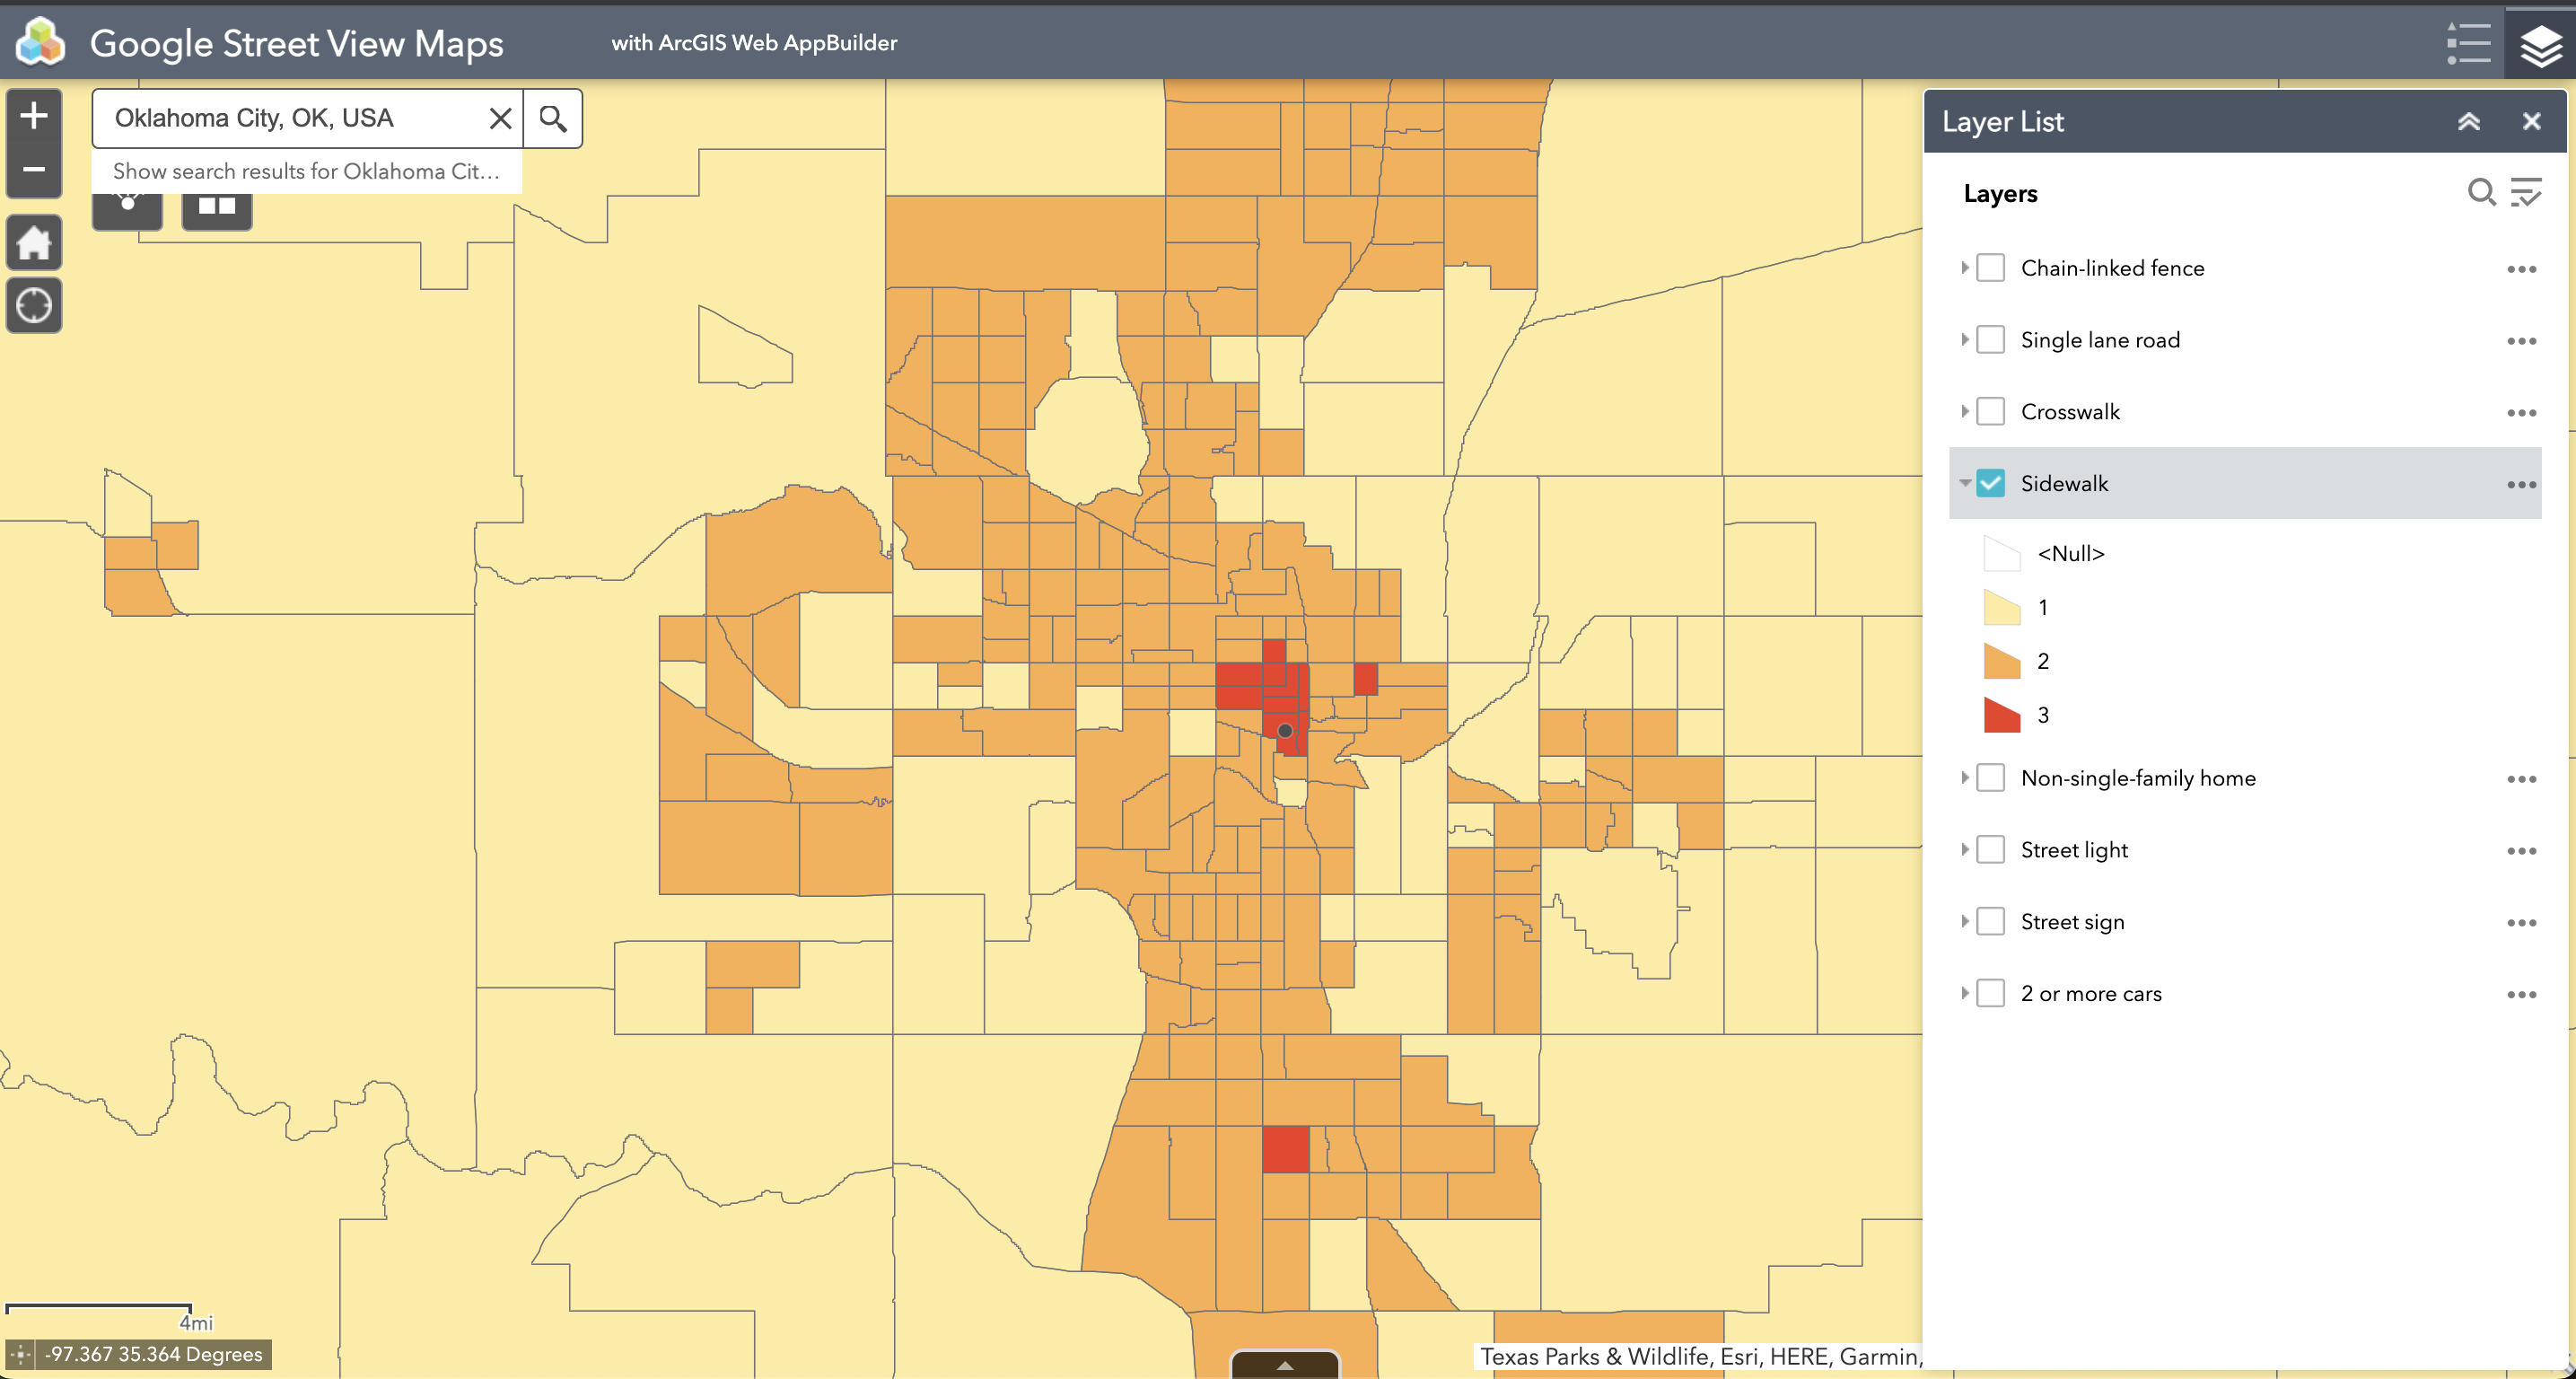This screenshot has width=2576, height=1379.
Task: Enable the Street light layer checkbox
Action: click(x=1991, y=850)
